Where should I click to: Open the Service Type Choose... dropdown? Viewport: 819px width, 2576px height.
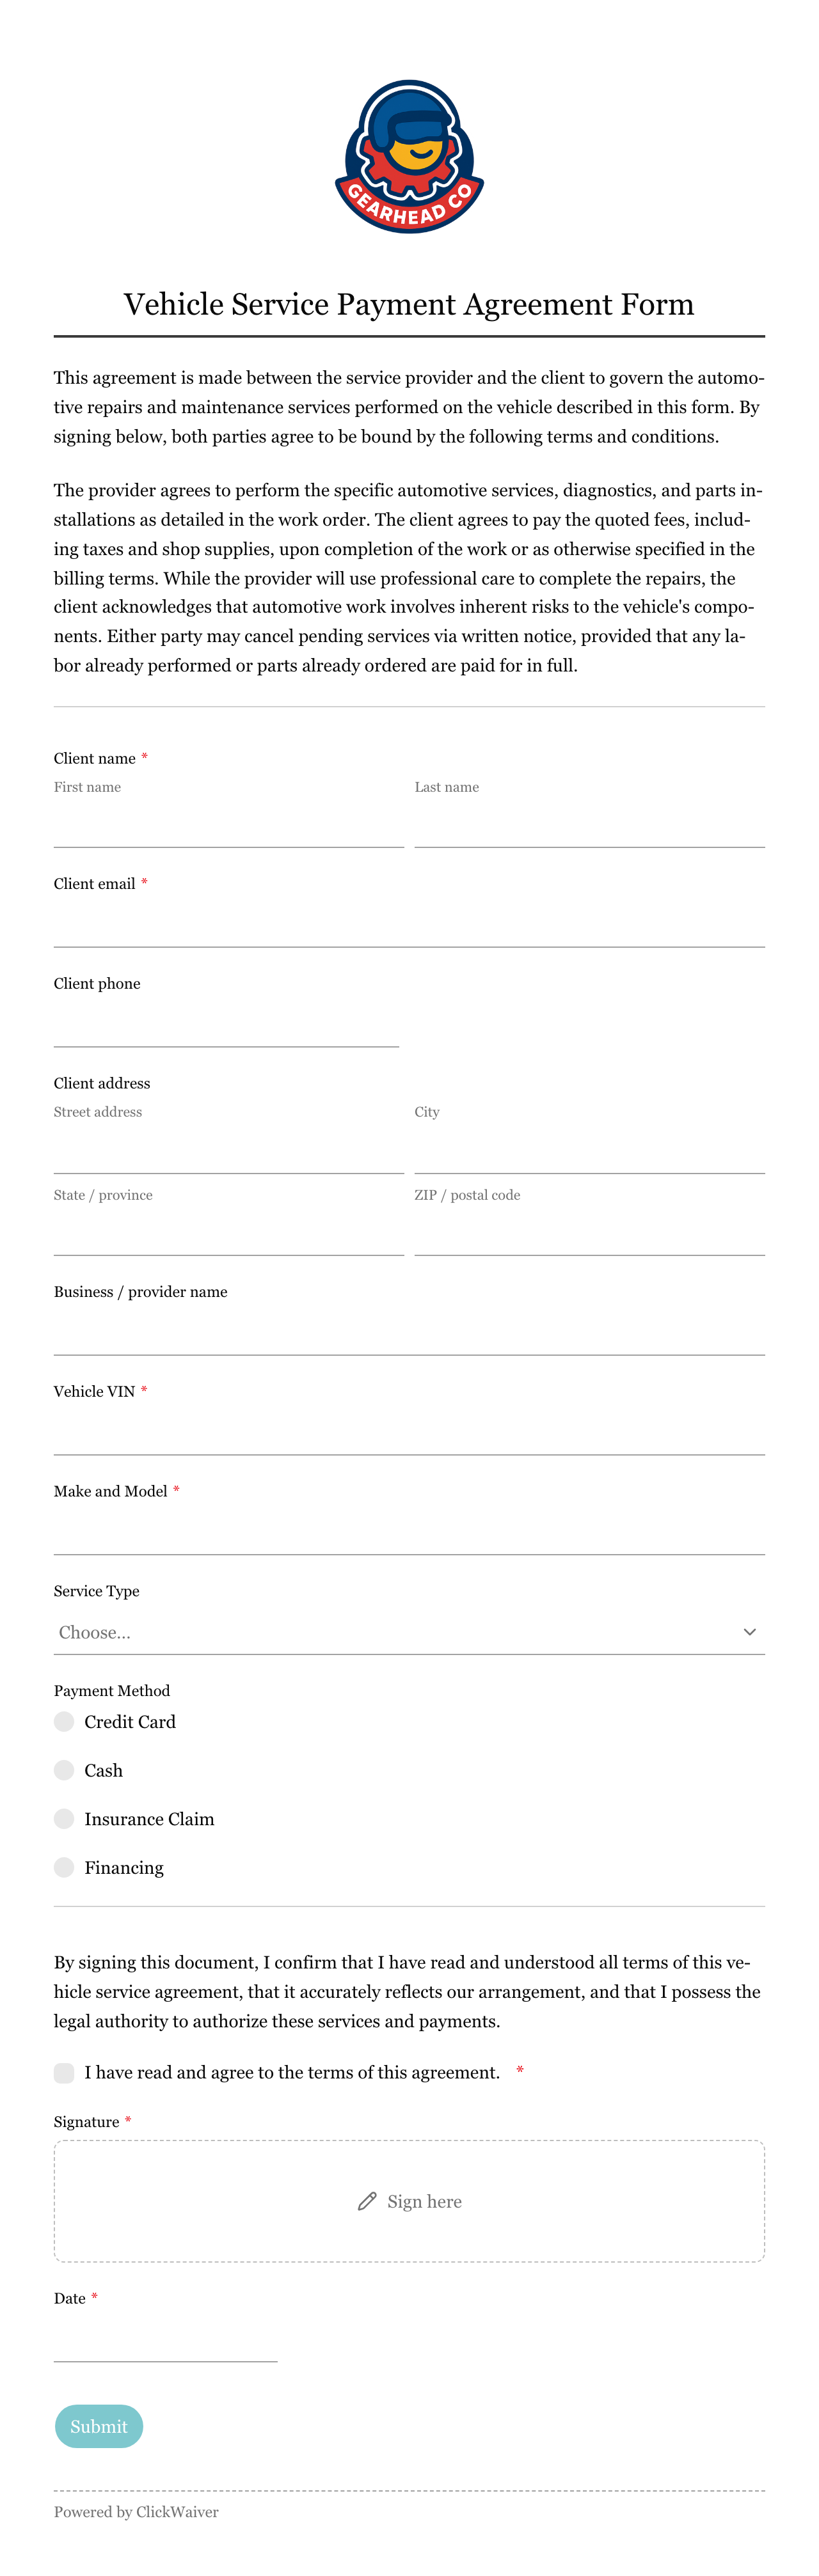[x=409, y=1632]
